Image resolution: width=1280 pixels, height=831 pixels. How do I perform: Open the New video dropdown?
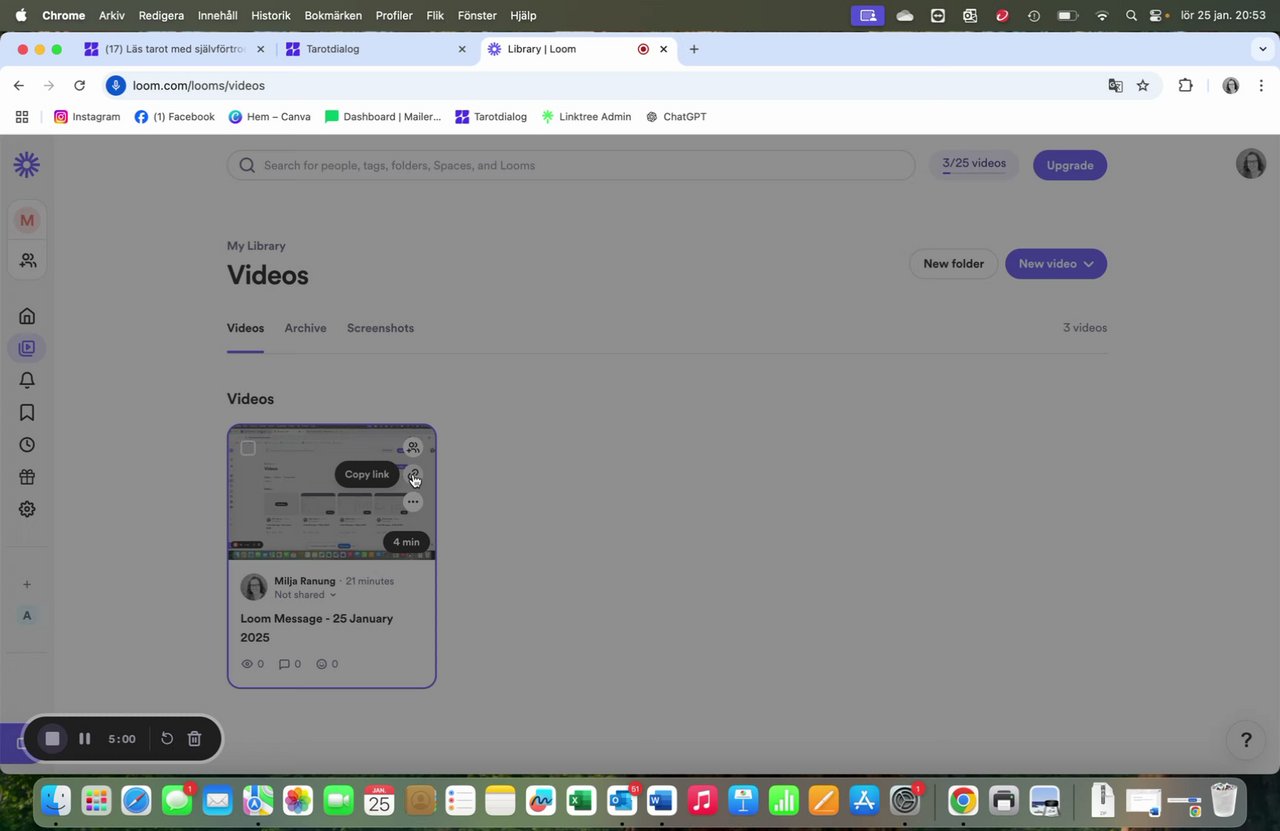1056,264
